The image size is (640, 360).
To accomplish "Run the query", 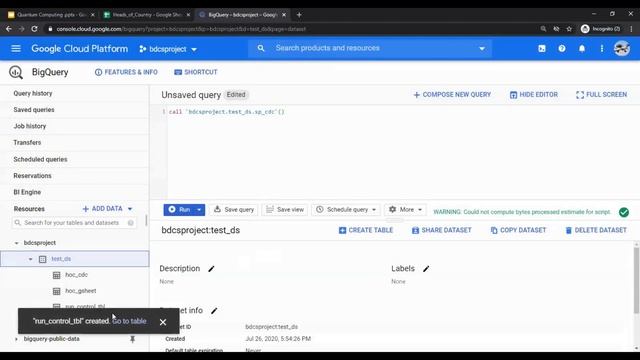I will [x=180, y=210].
